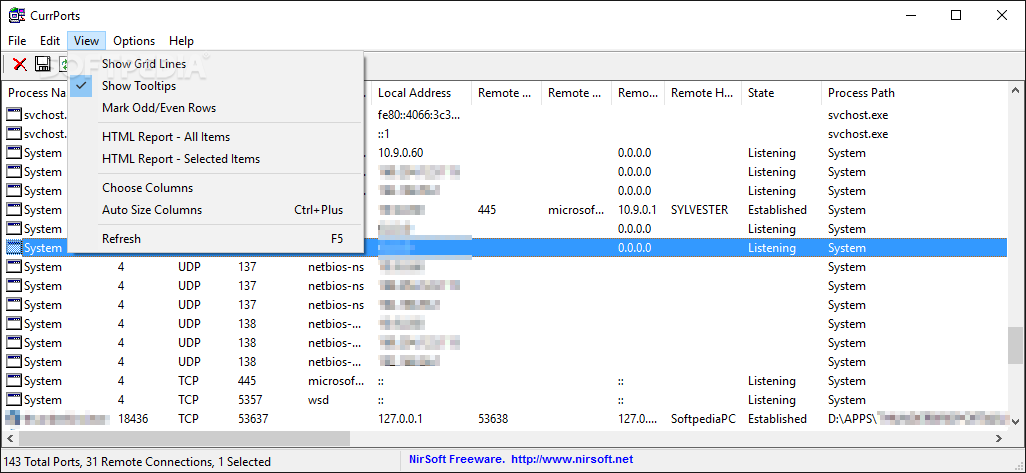
Task: Uncheck Show Tooltips in View menu
Action: tap(215, 86)
